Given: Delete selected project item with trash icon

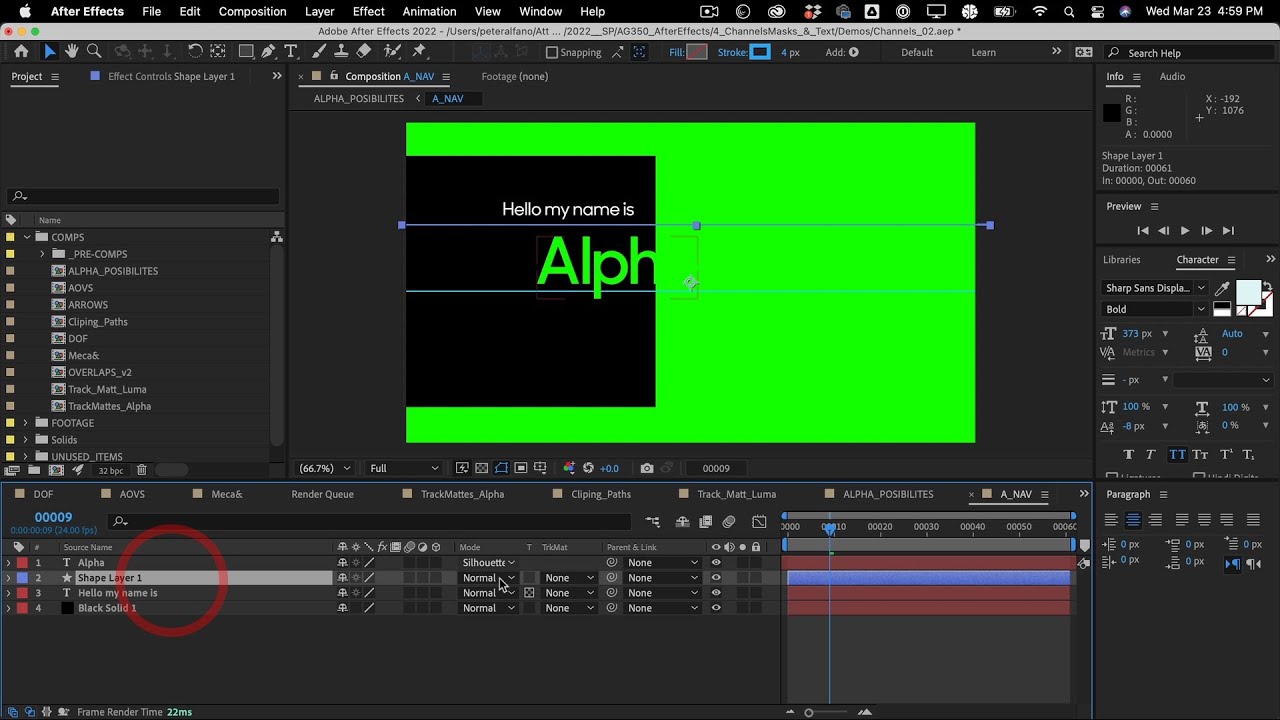Looking at the screenshot, I should (142, 470).
